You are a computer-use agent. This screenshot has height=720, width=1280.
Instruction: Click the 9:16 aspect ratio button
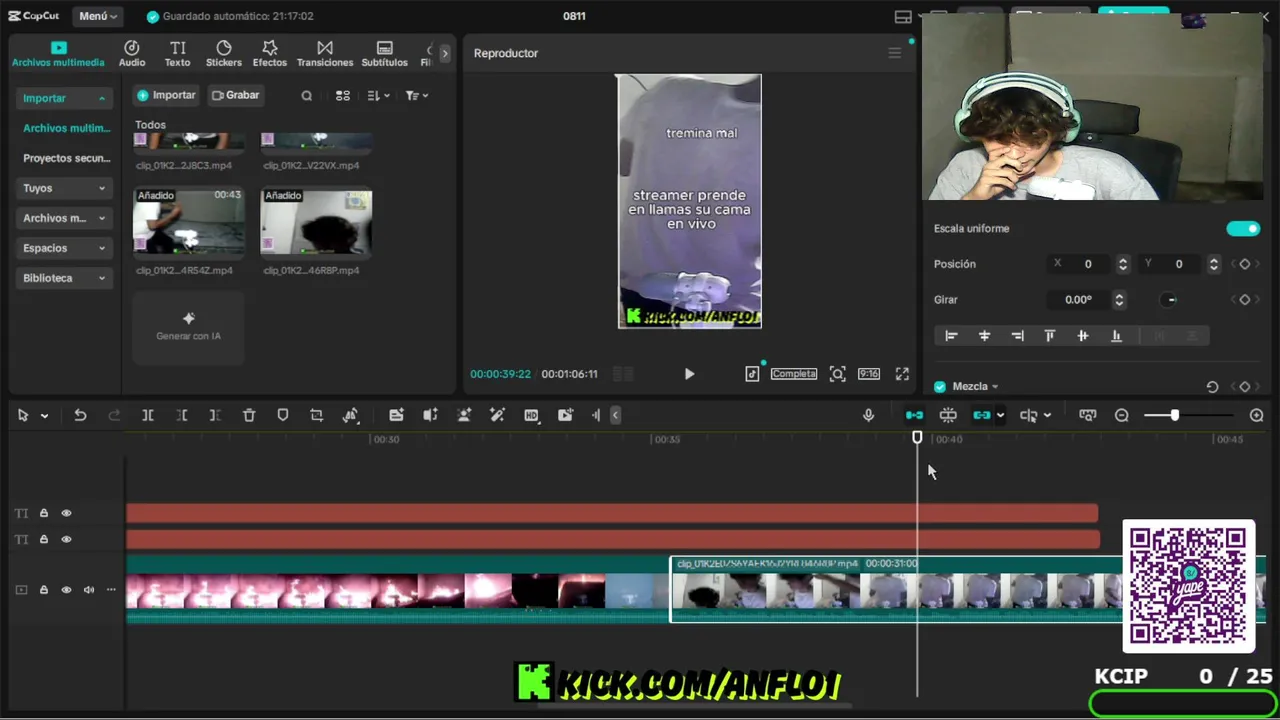pyautogui.click(x=869, y=374)
